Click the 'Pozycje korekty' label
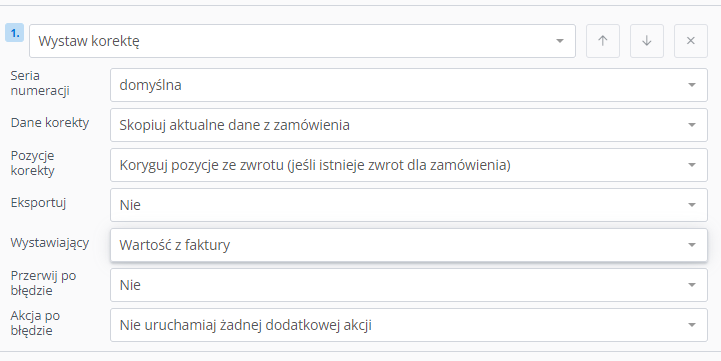 pyautogui.click(x=33, y=163)
